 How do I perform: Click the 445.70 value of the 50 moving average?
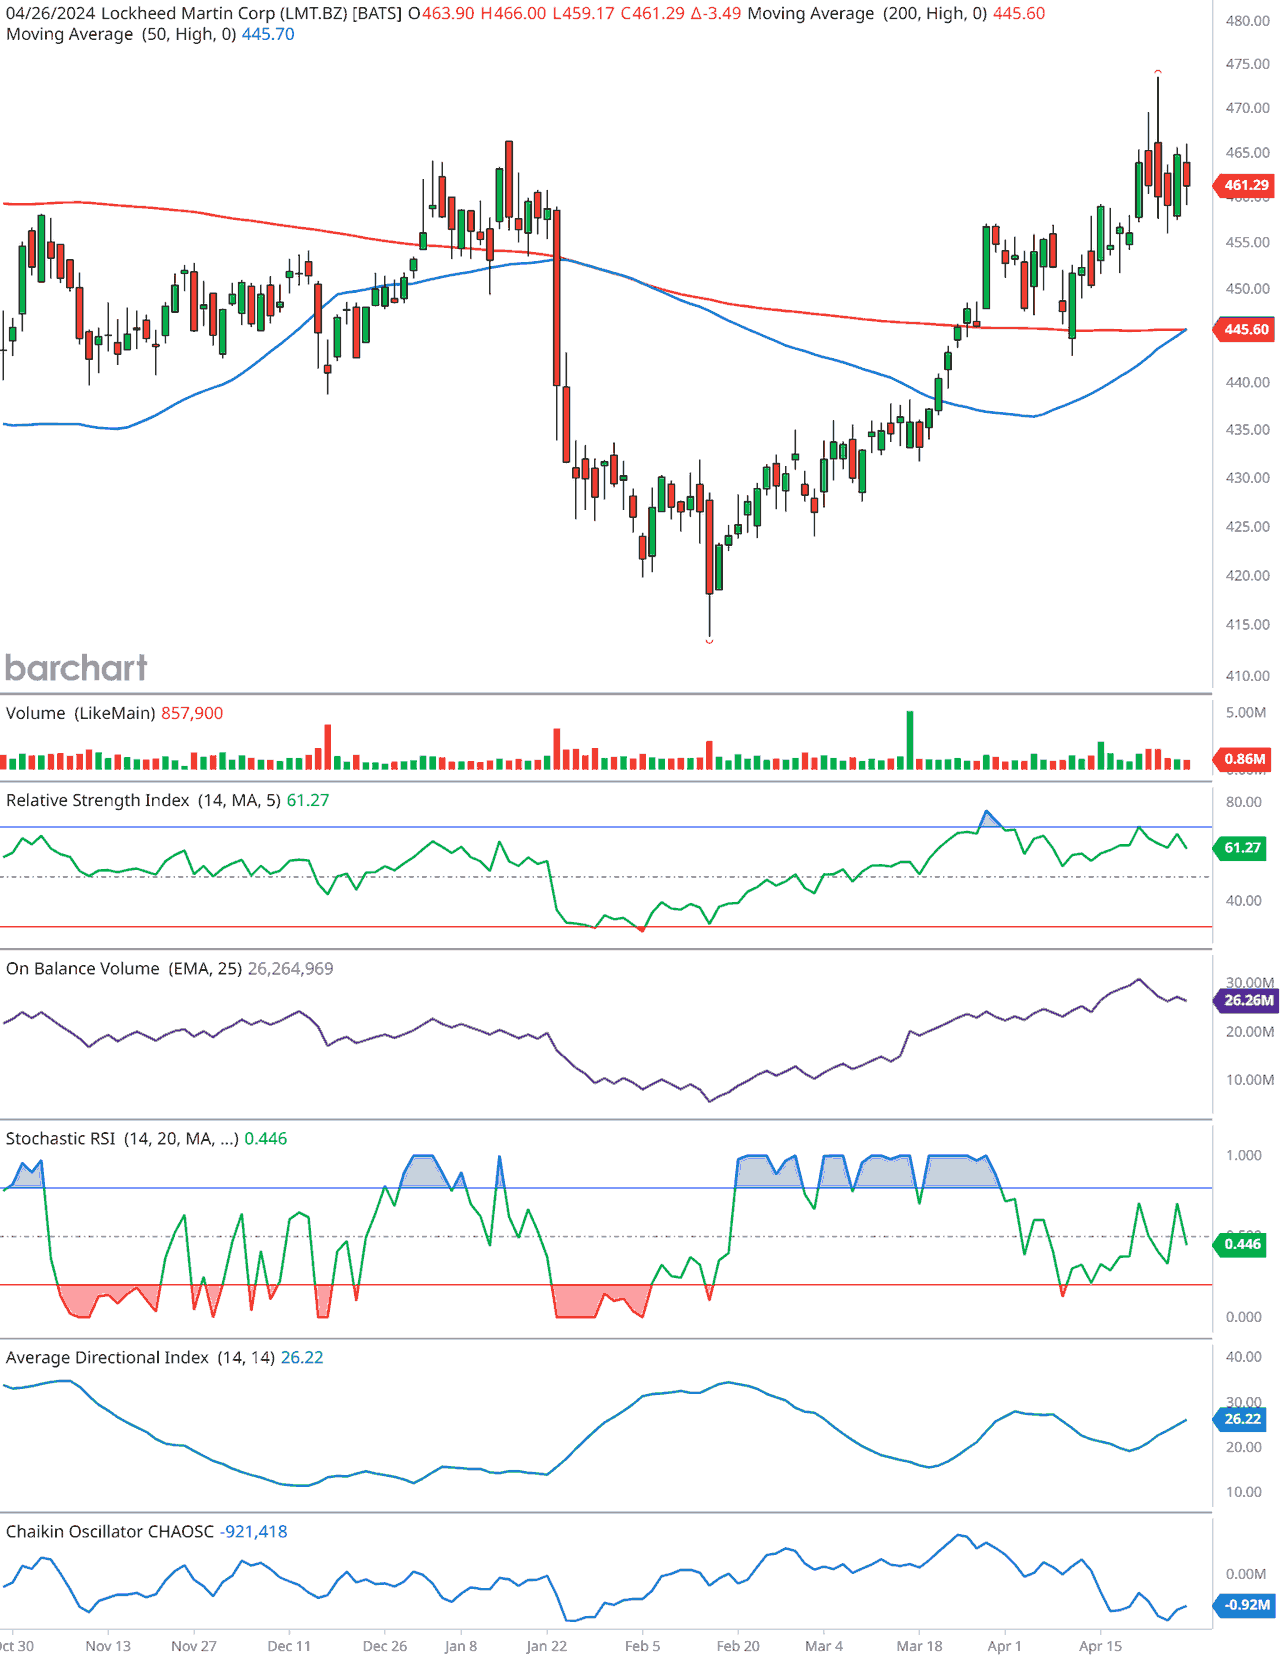click(268, 34)
